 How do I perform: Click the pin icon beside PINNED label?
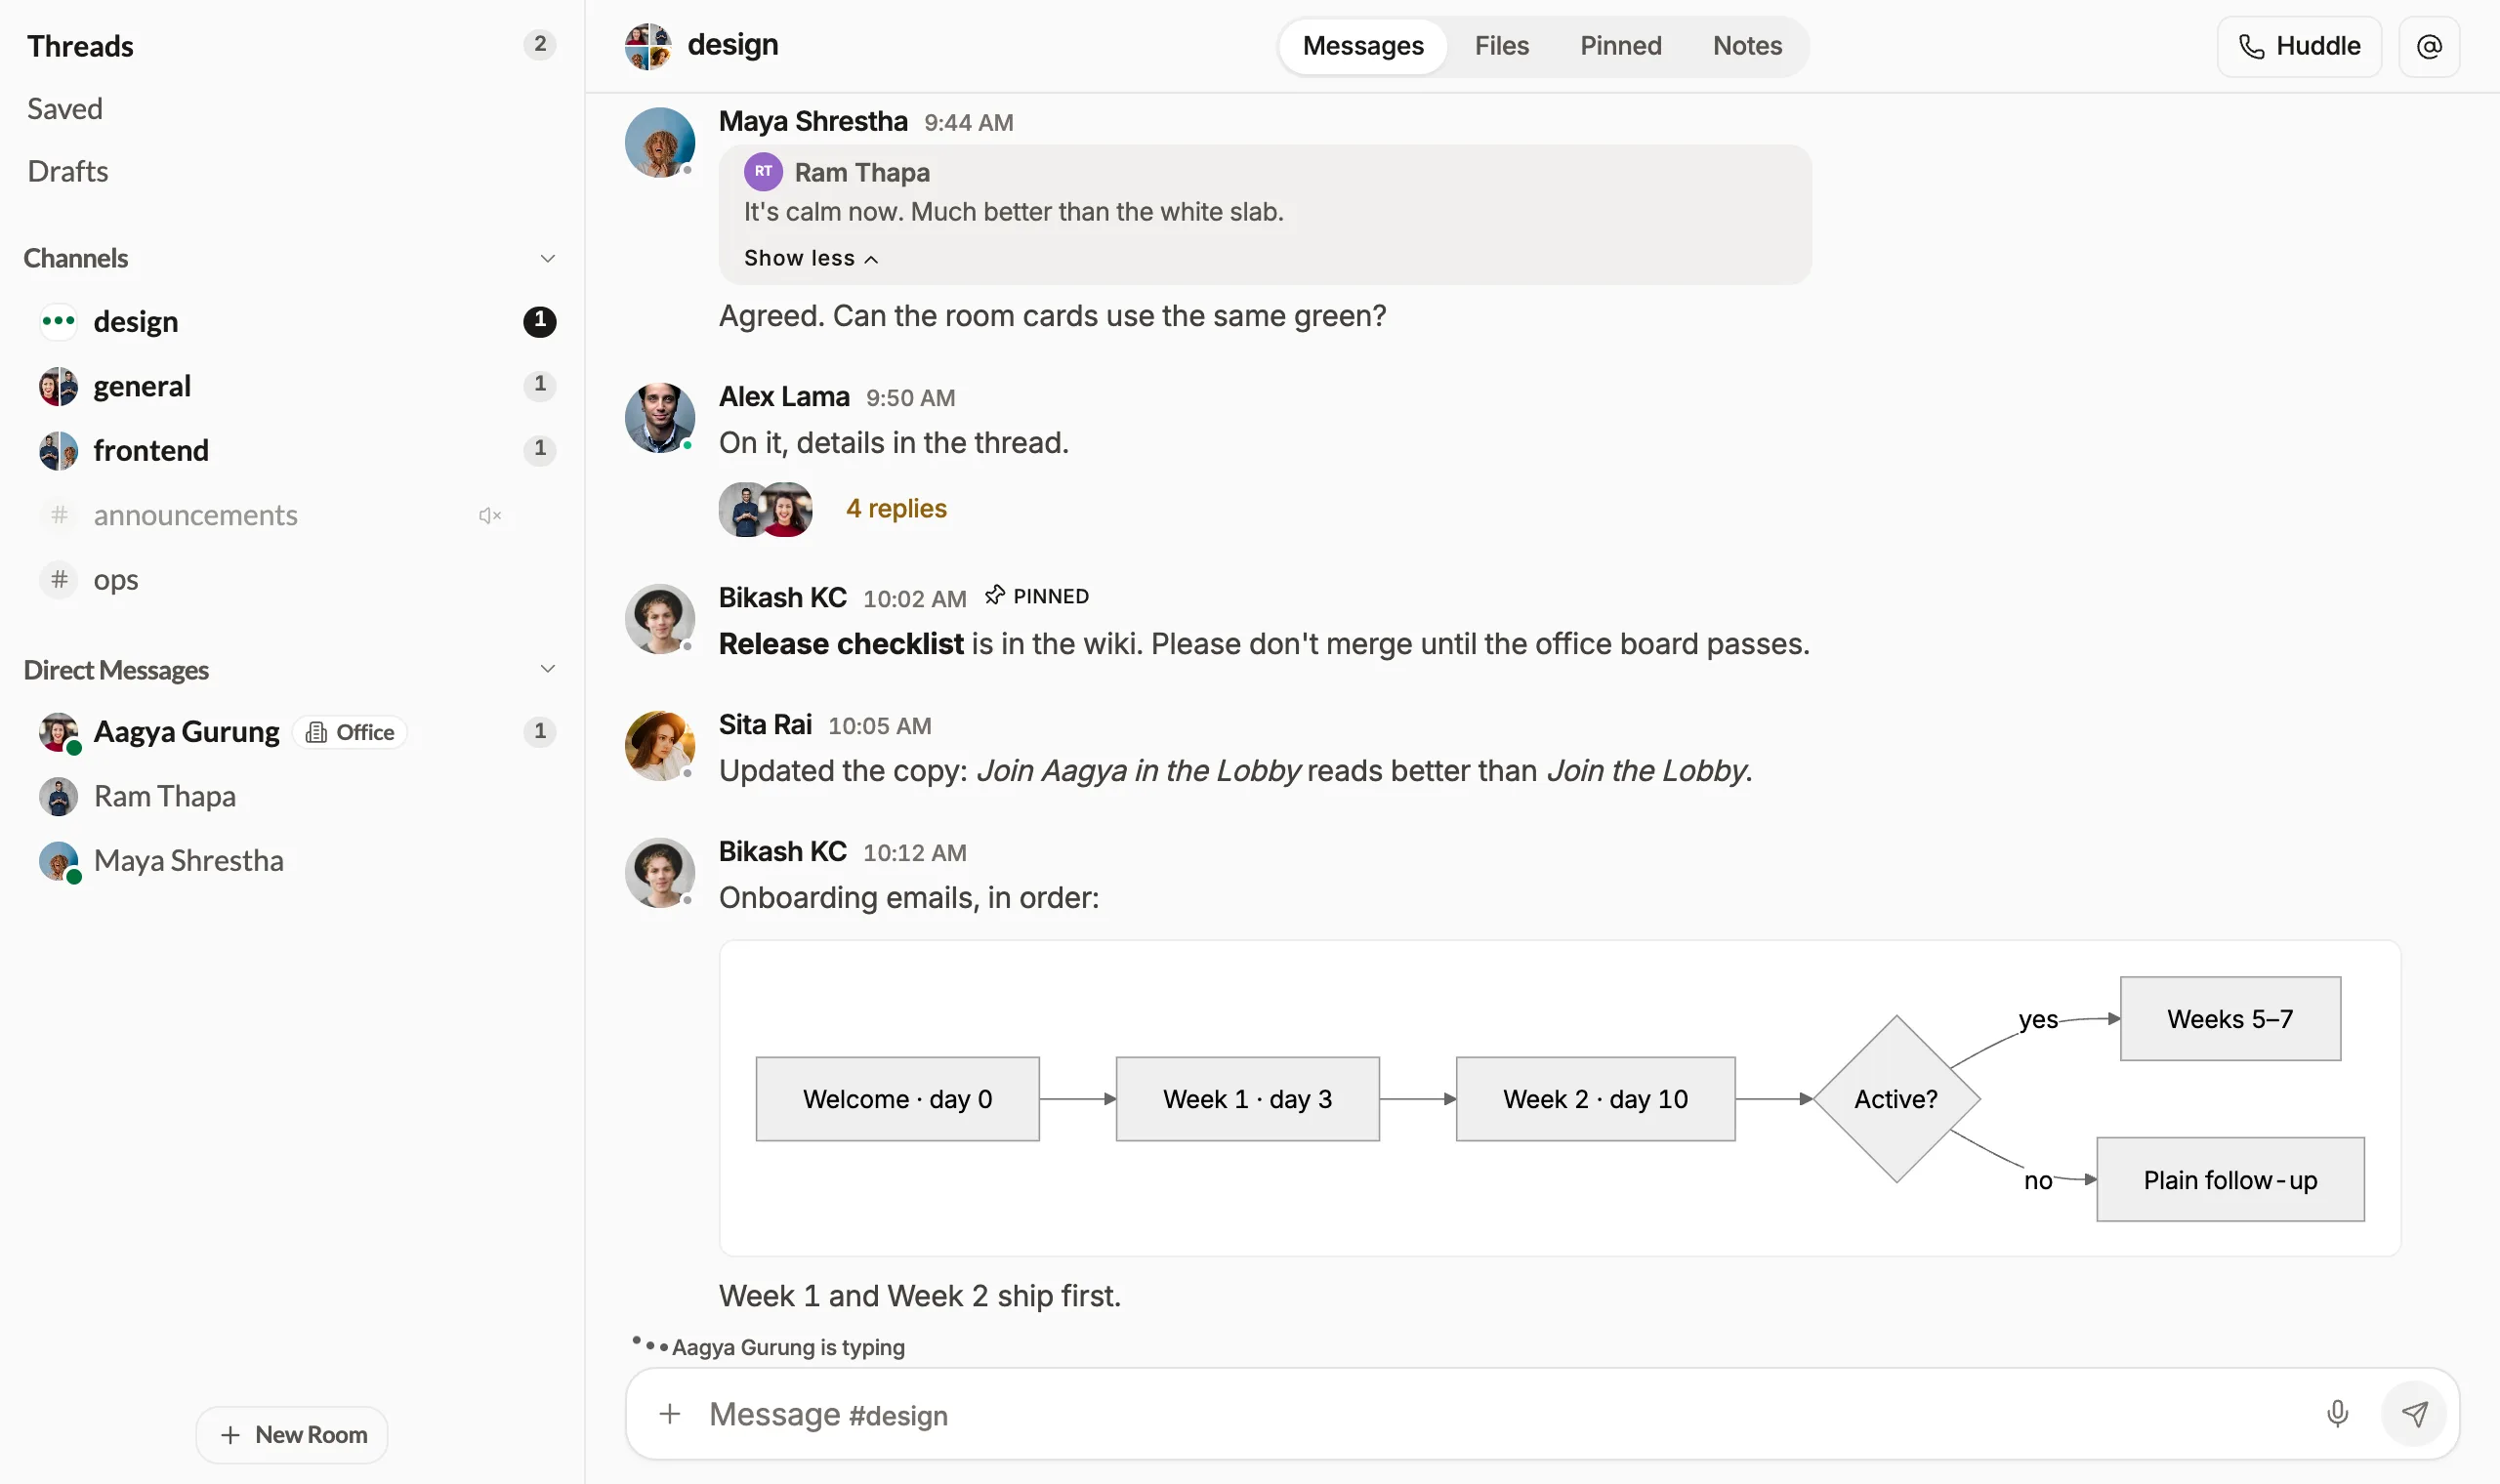[x=993, y=596]
